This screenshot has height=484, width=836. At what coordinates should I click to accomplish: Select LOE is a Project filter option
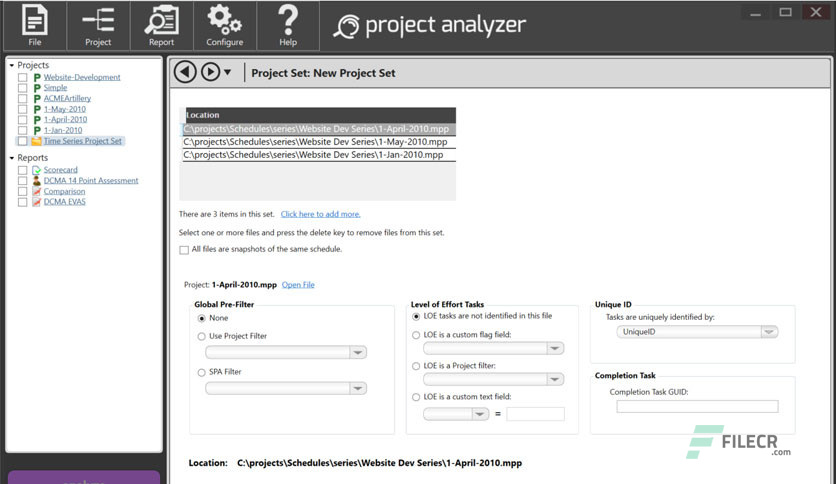pyautogui.click(x=416, y=366)
